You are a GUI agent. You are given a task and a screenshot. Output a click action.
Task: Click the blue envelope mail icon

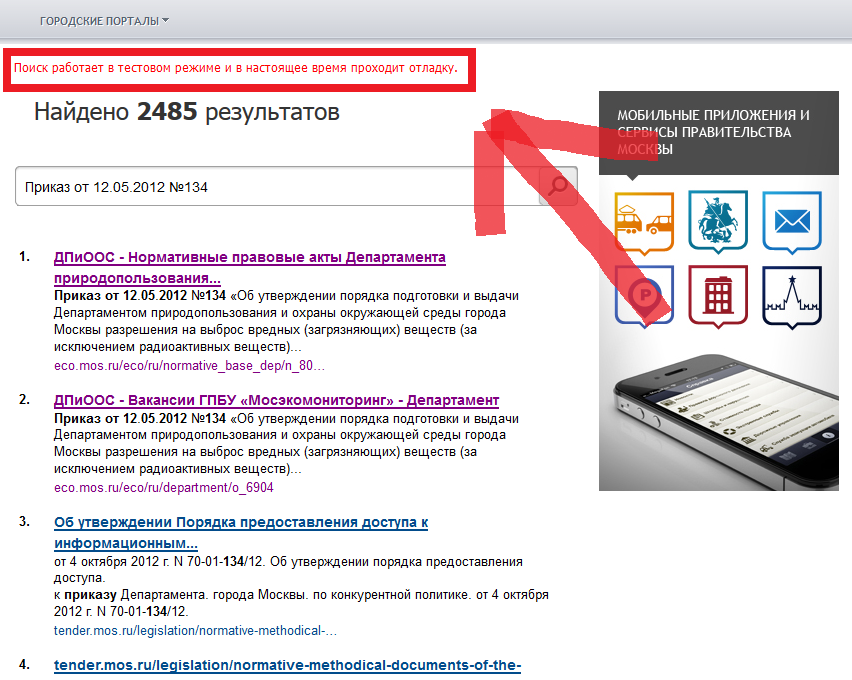792,221
